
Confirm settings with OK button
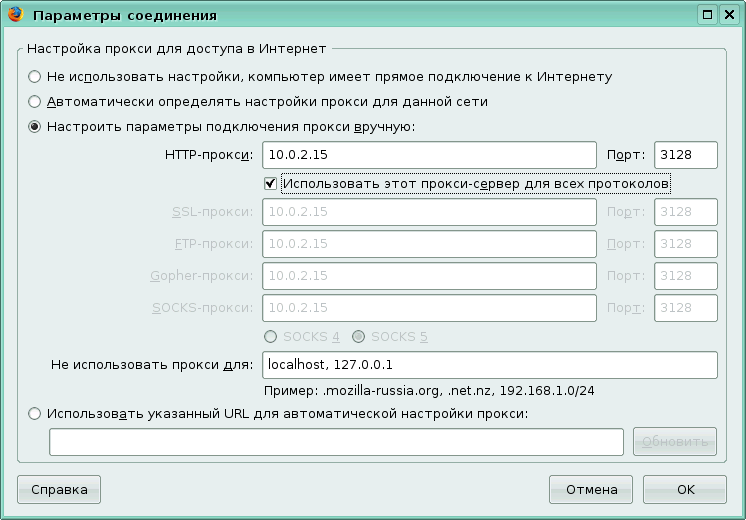click(684, 490)
